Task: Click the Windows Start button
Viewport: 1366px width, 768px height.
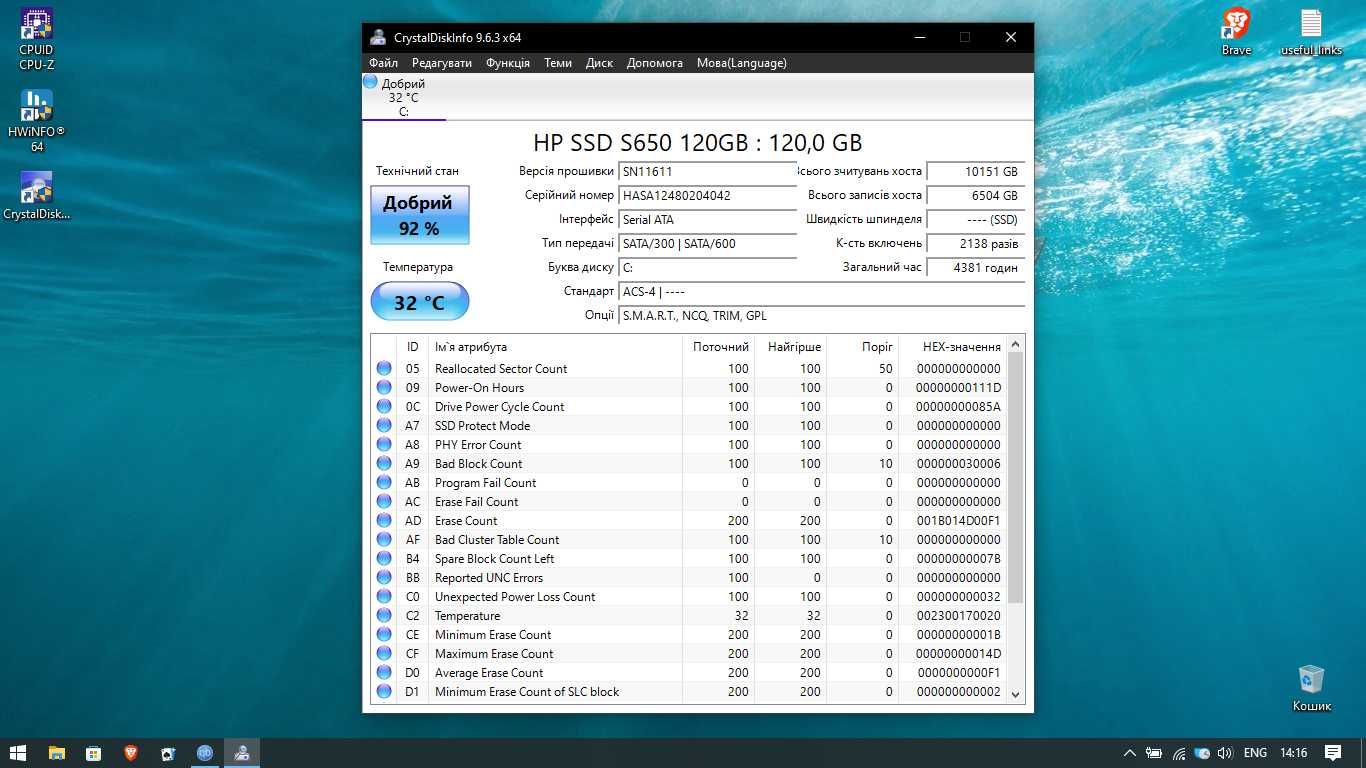Action: tap(18, 753)
